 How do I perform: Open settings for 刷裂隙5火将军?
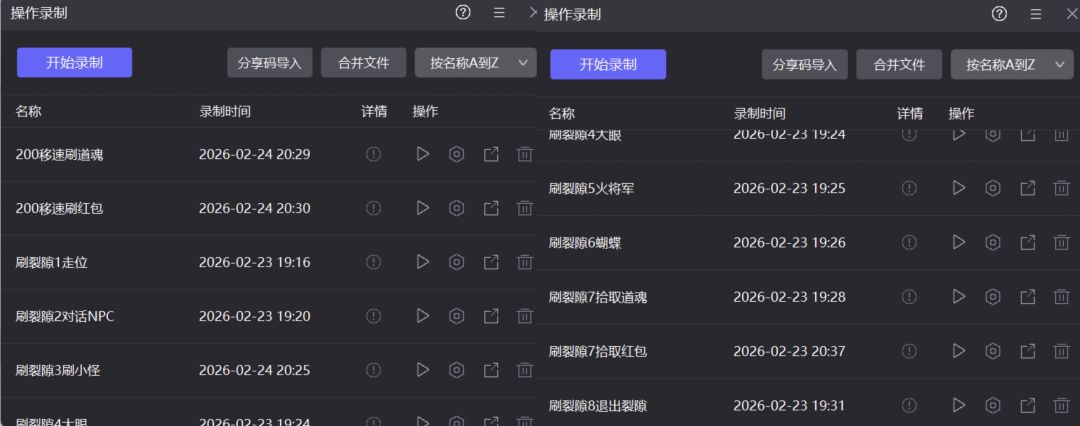[x=993, y=187]
